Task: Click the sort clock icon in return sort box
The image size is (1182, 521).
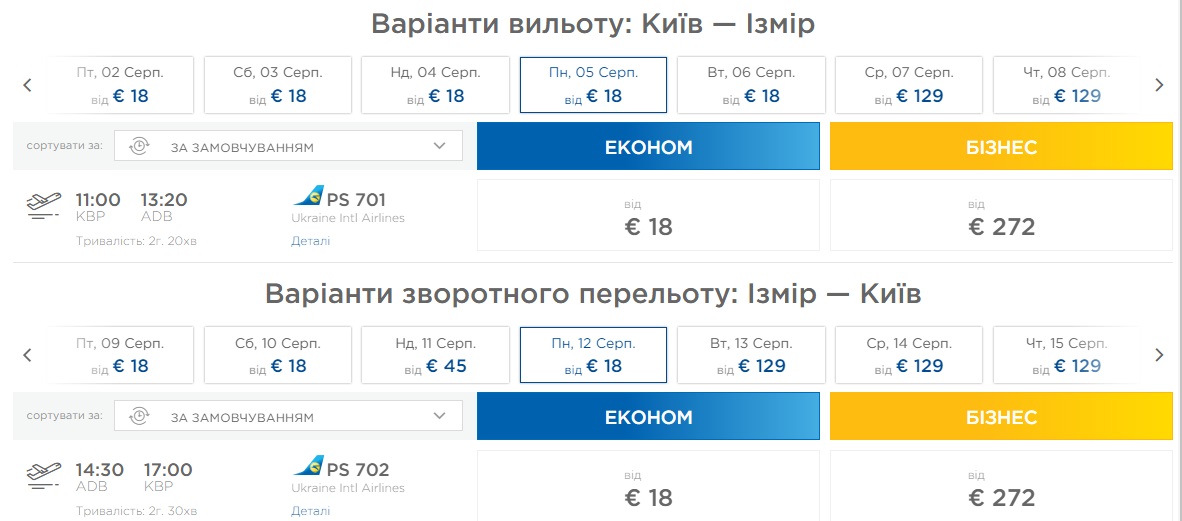Action: pos(139,416)
